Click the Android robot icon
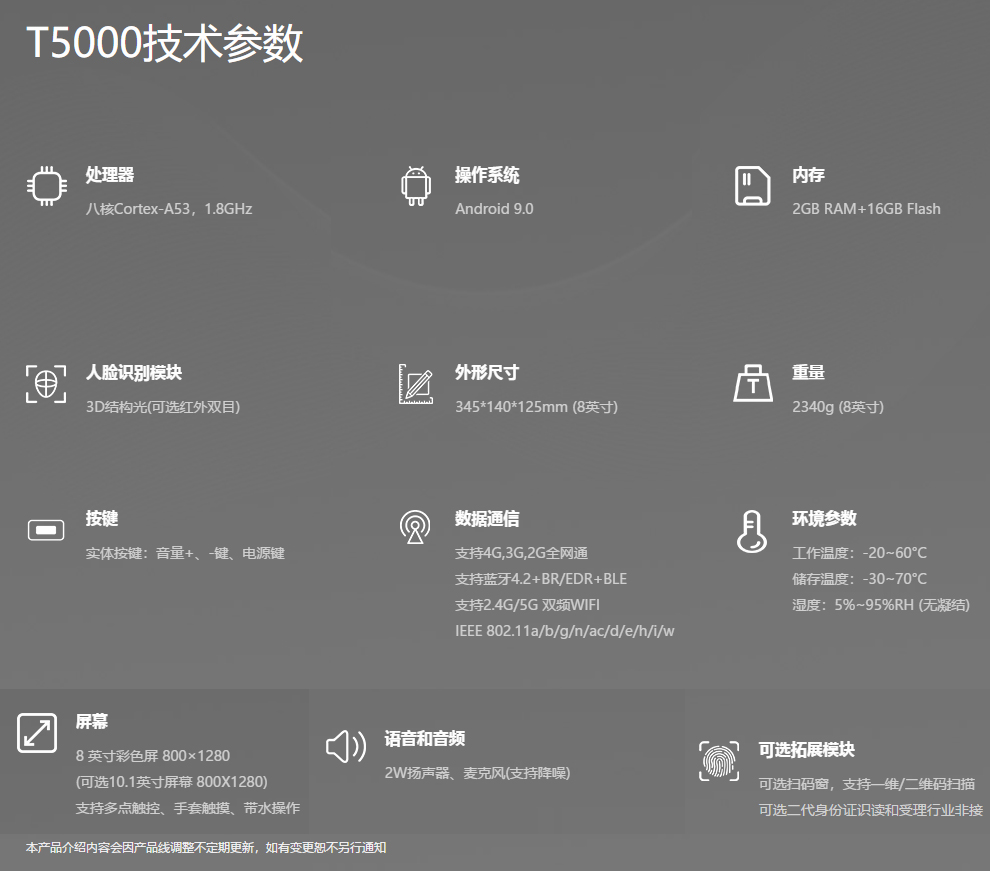 416,186
